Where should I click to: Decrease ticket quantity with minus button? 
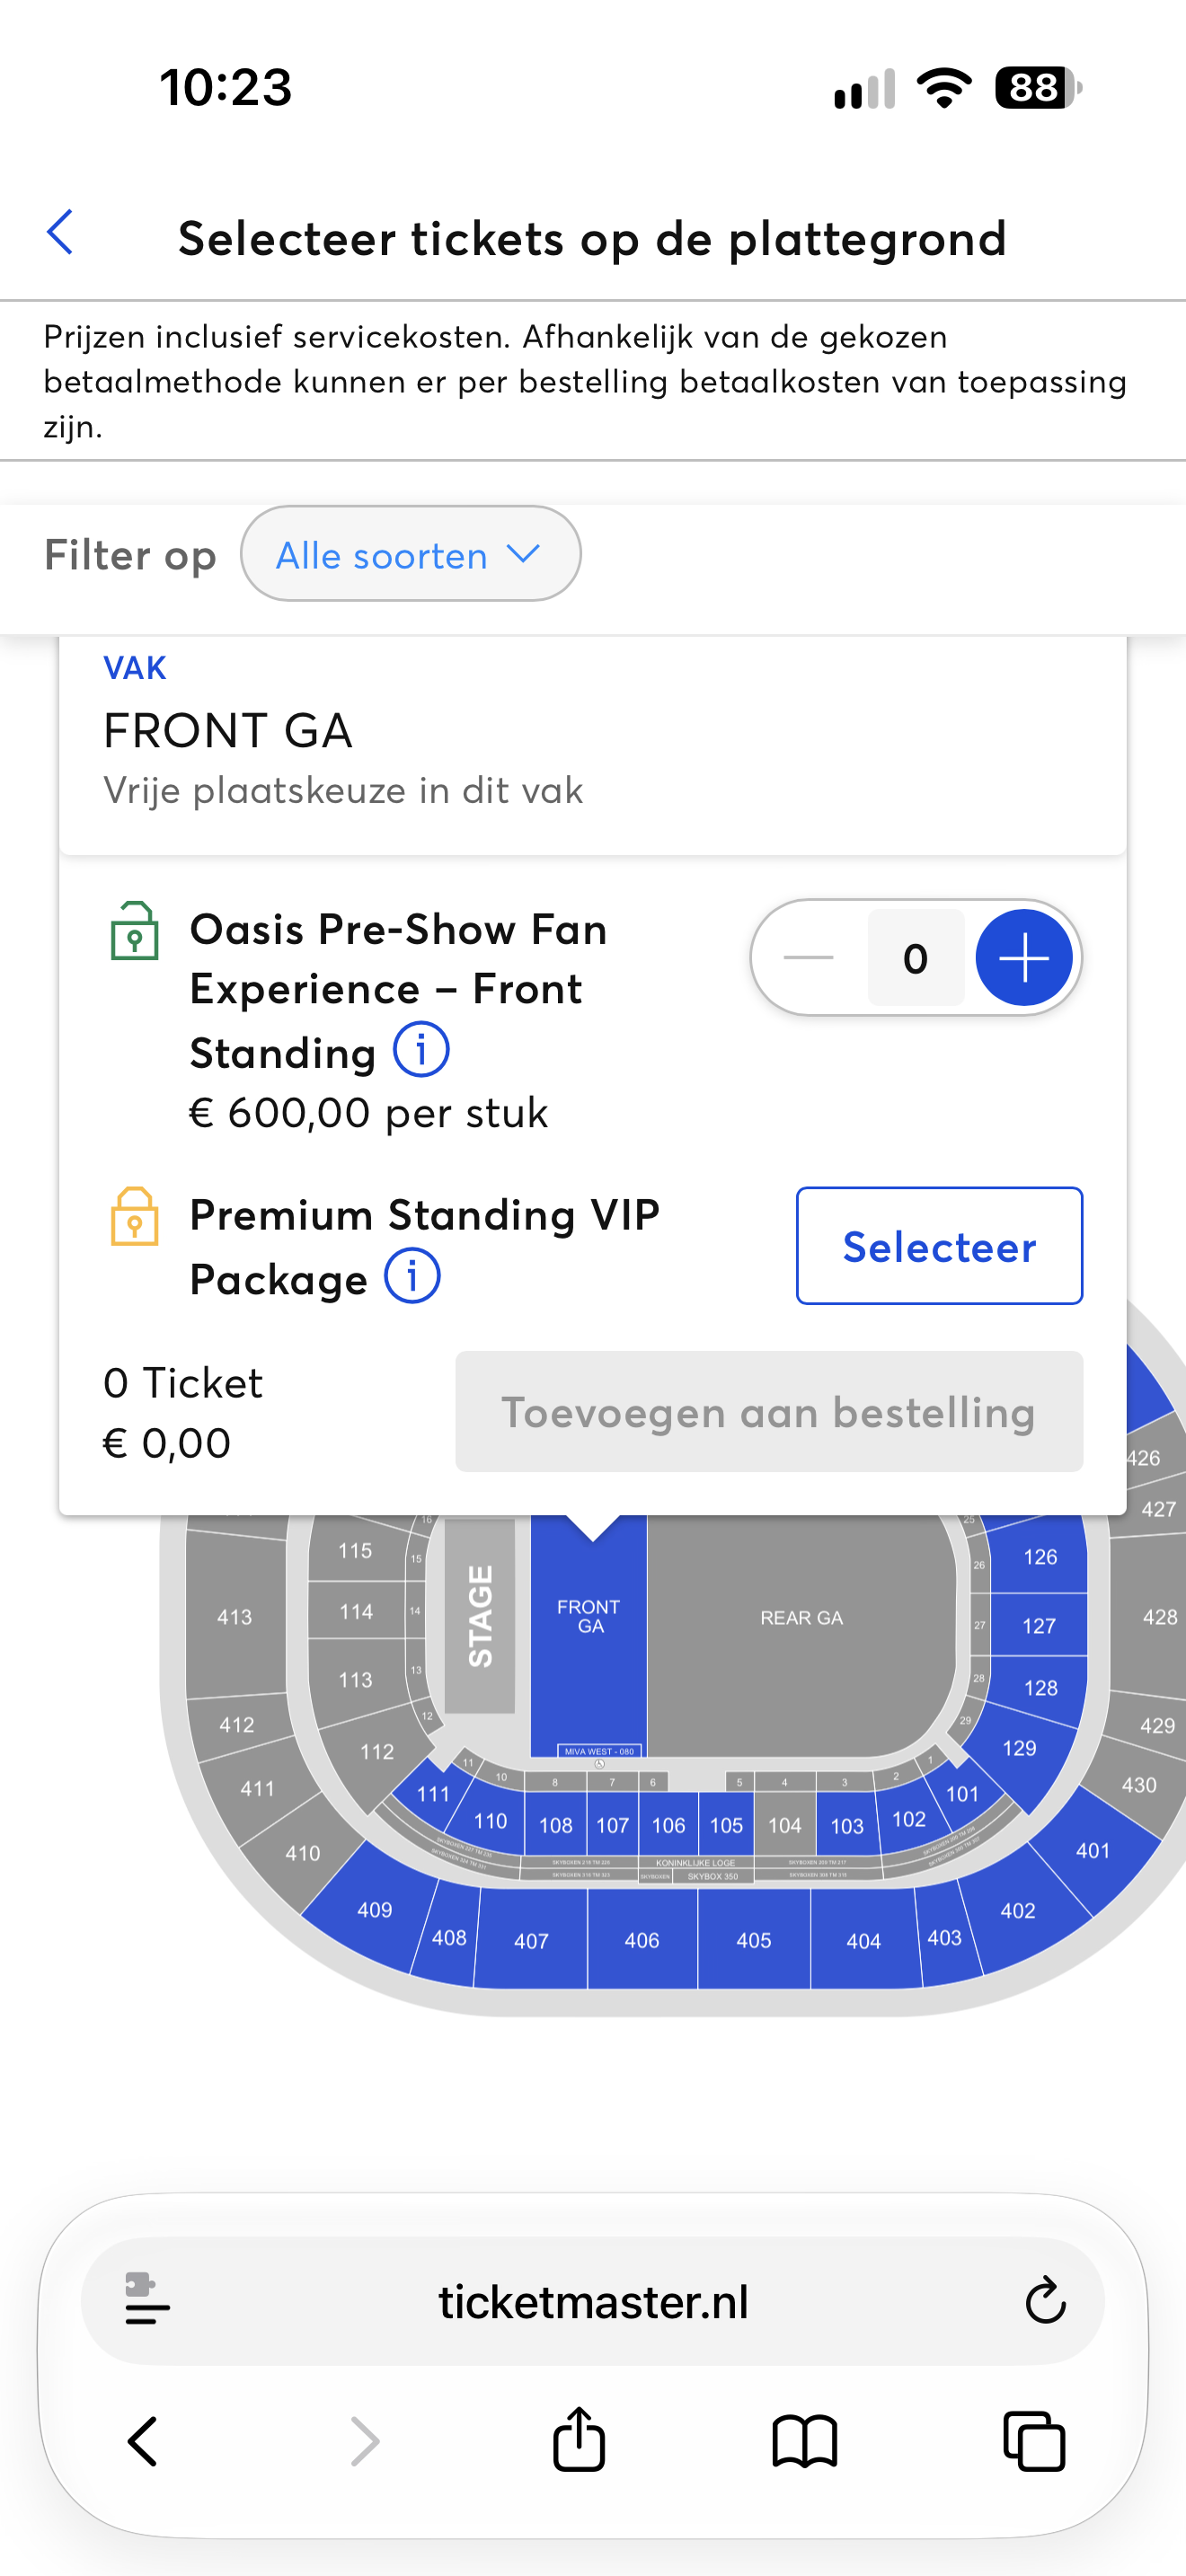click(x=808, y=958)
